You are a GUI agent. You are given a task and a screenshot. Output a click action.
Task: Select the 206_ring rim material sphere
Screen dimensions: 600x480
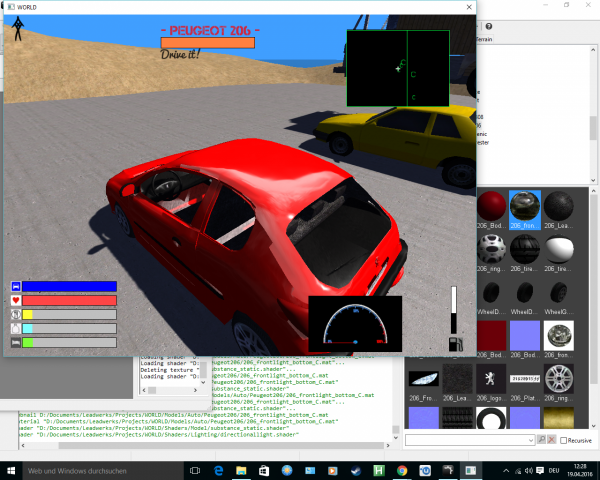point(491,249)
